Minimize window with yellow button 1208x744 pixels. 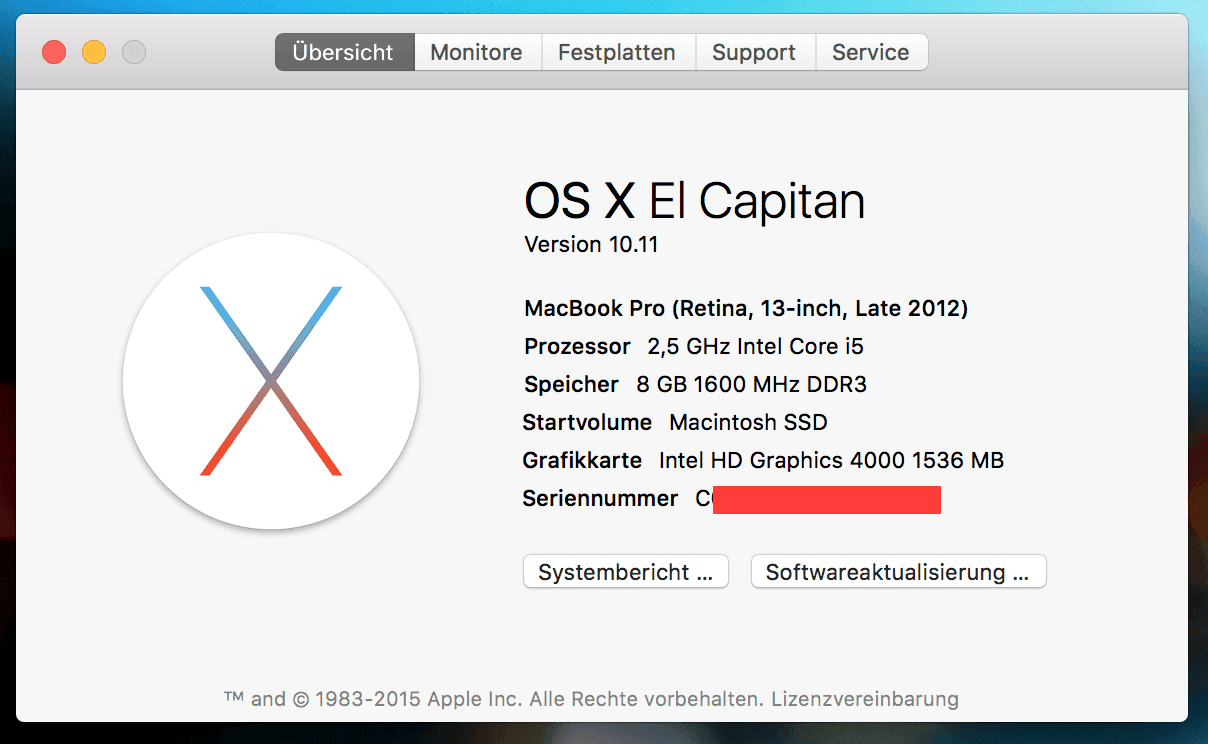tap(94, 52)
